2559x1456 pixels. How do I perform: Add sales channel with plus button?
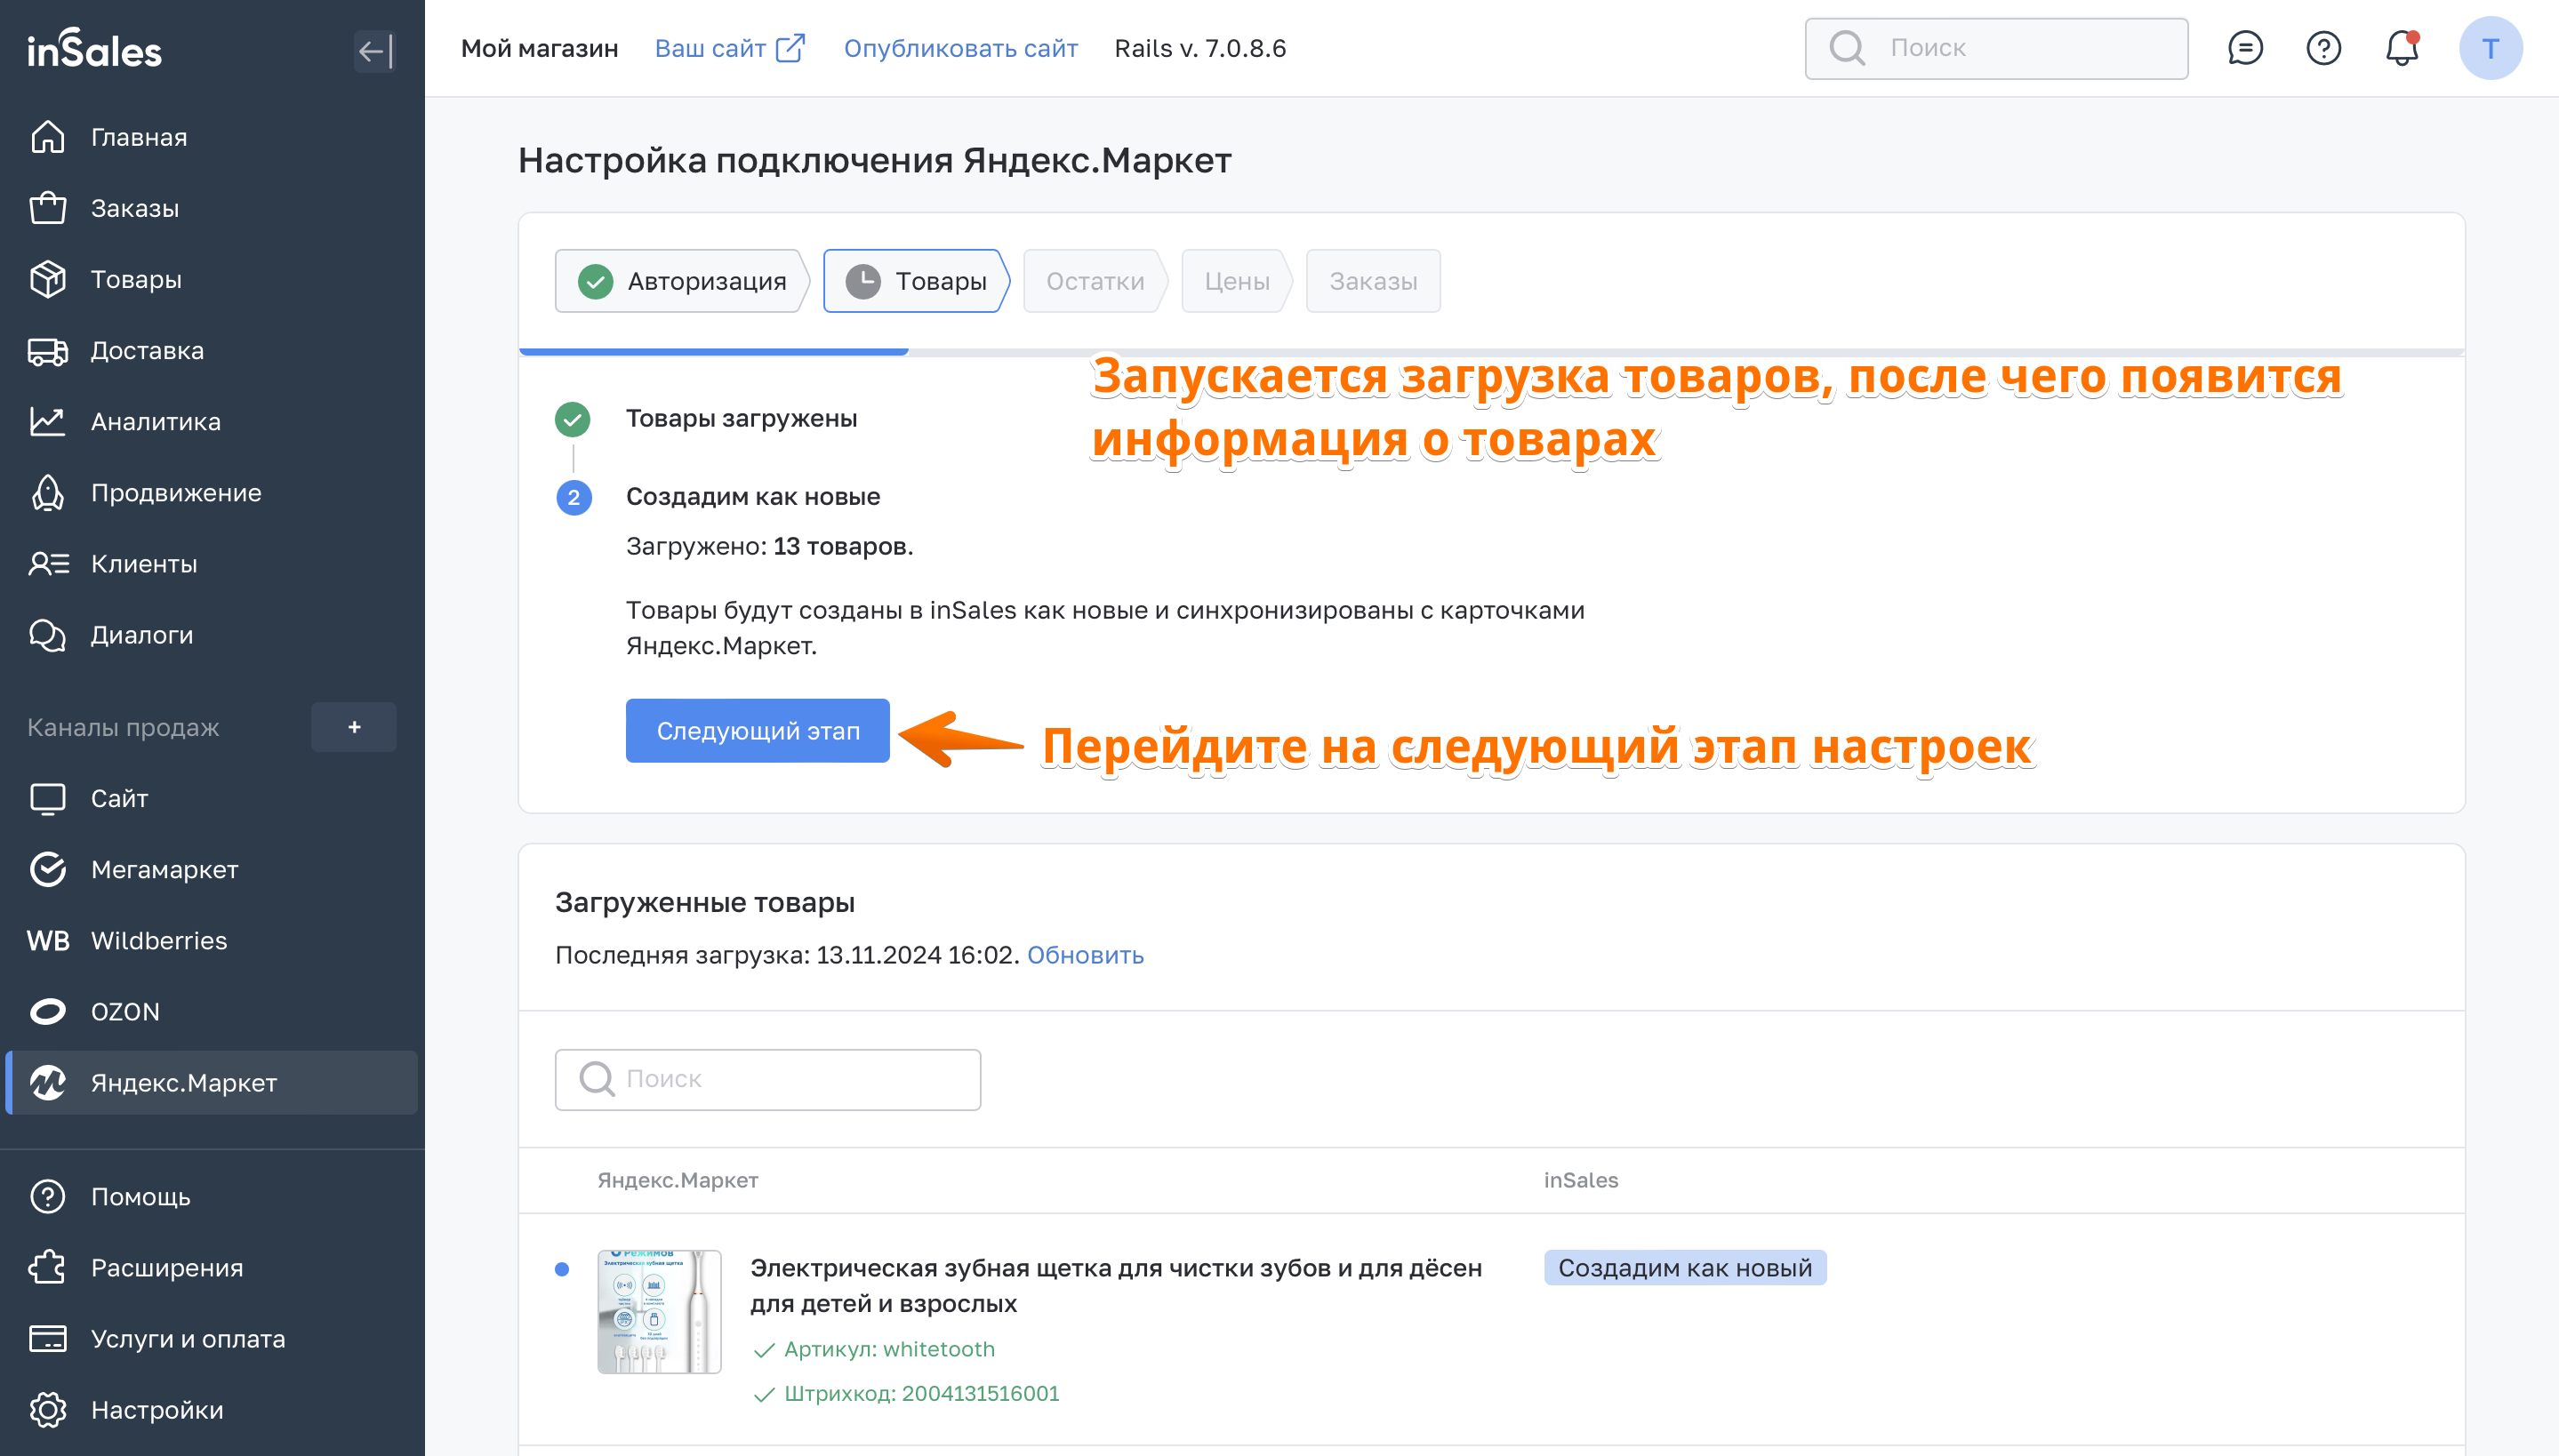click(354, 727)
